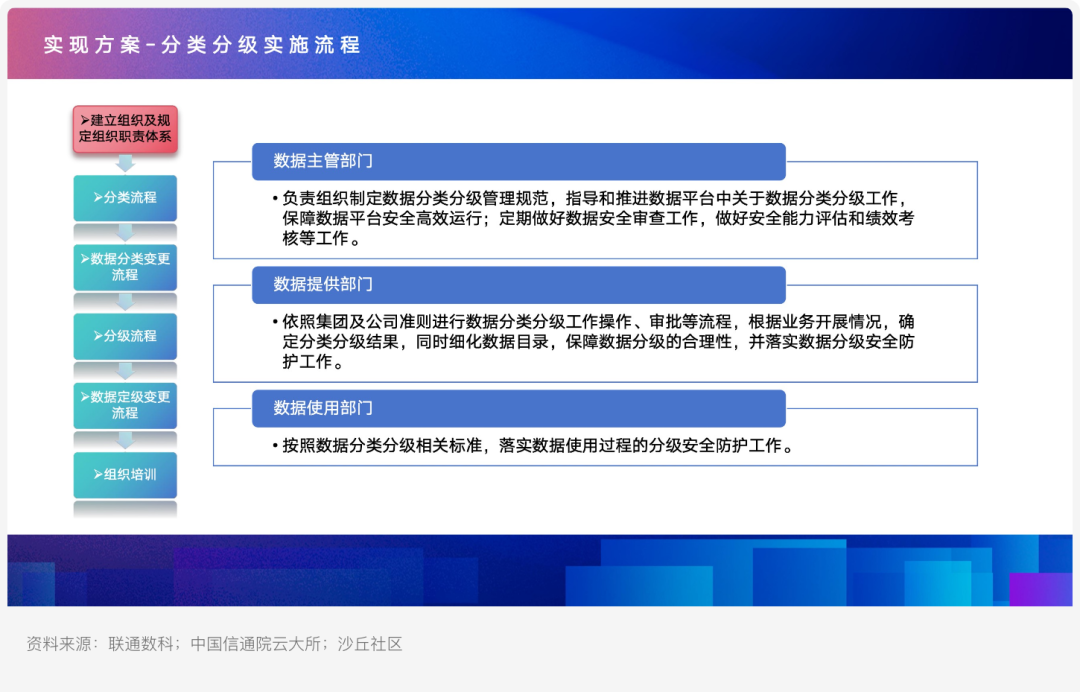Click the purple square in the bottom banner
Image resolution: width=1080 pixels, height=692 pixels.
[x=1040, y=589]
